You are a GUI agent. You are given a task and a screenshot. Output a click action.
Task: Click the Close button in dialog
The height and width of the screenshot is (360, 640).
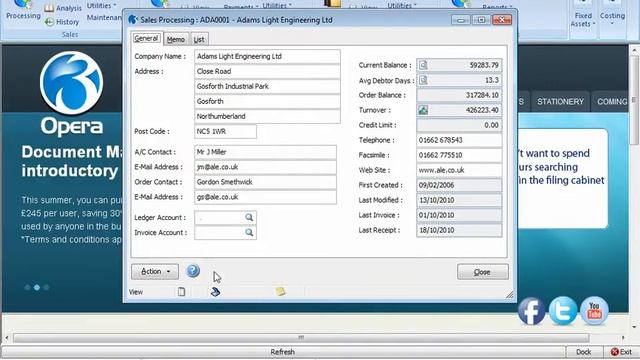click(x=482, y=272)
